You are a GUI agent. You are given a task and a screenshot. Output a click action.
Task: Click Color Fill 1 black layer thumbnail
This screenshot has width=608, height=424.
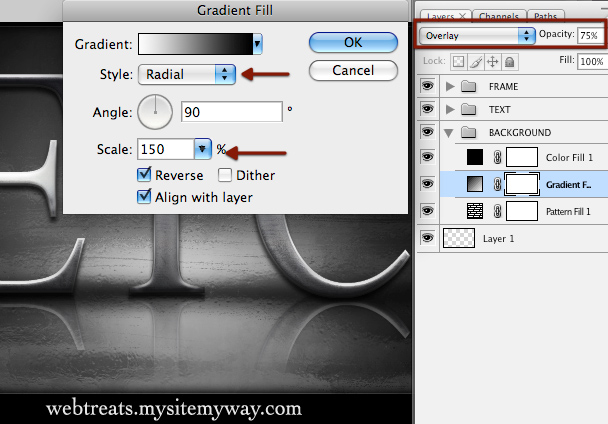475,157
